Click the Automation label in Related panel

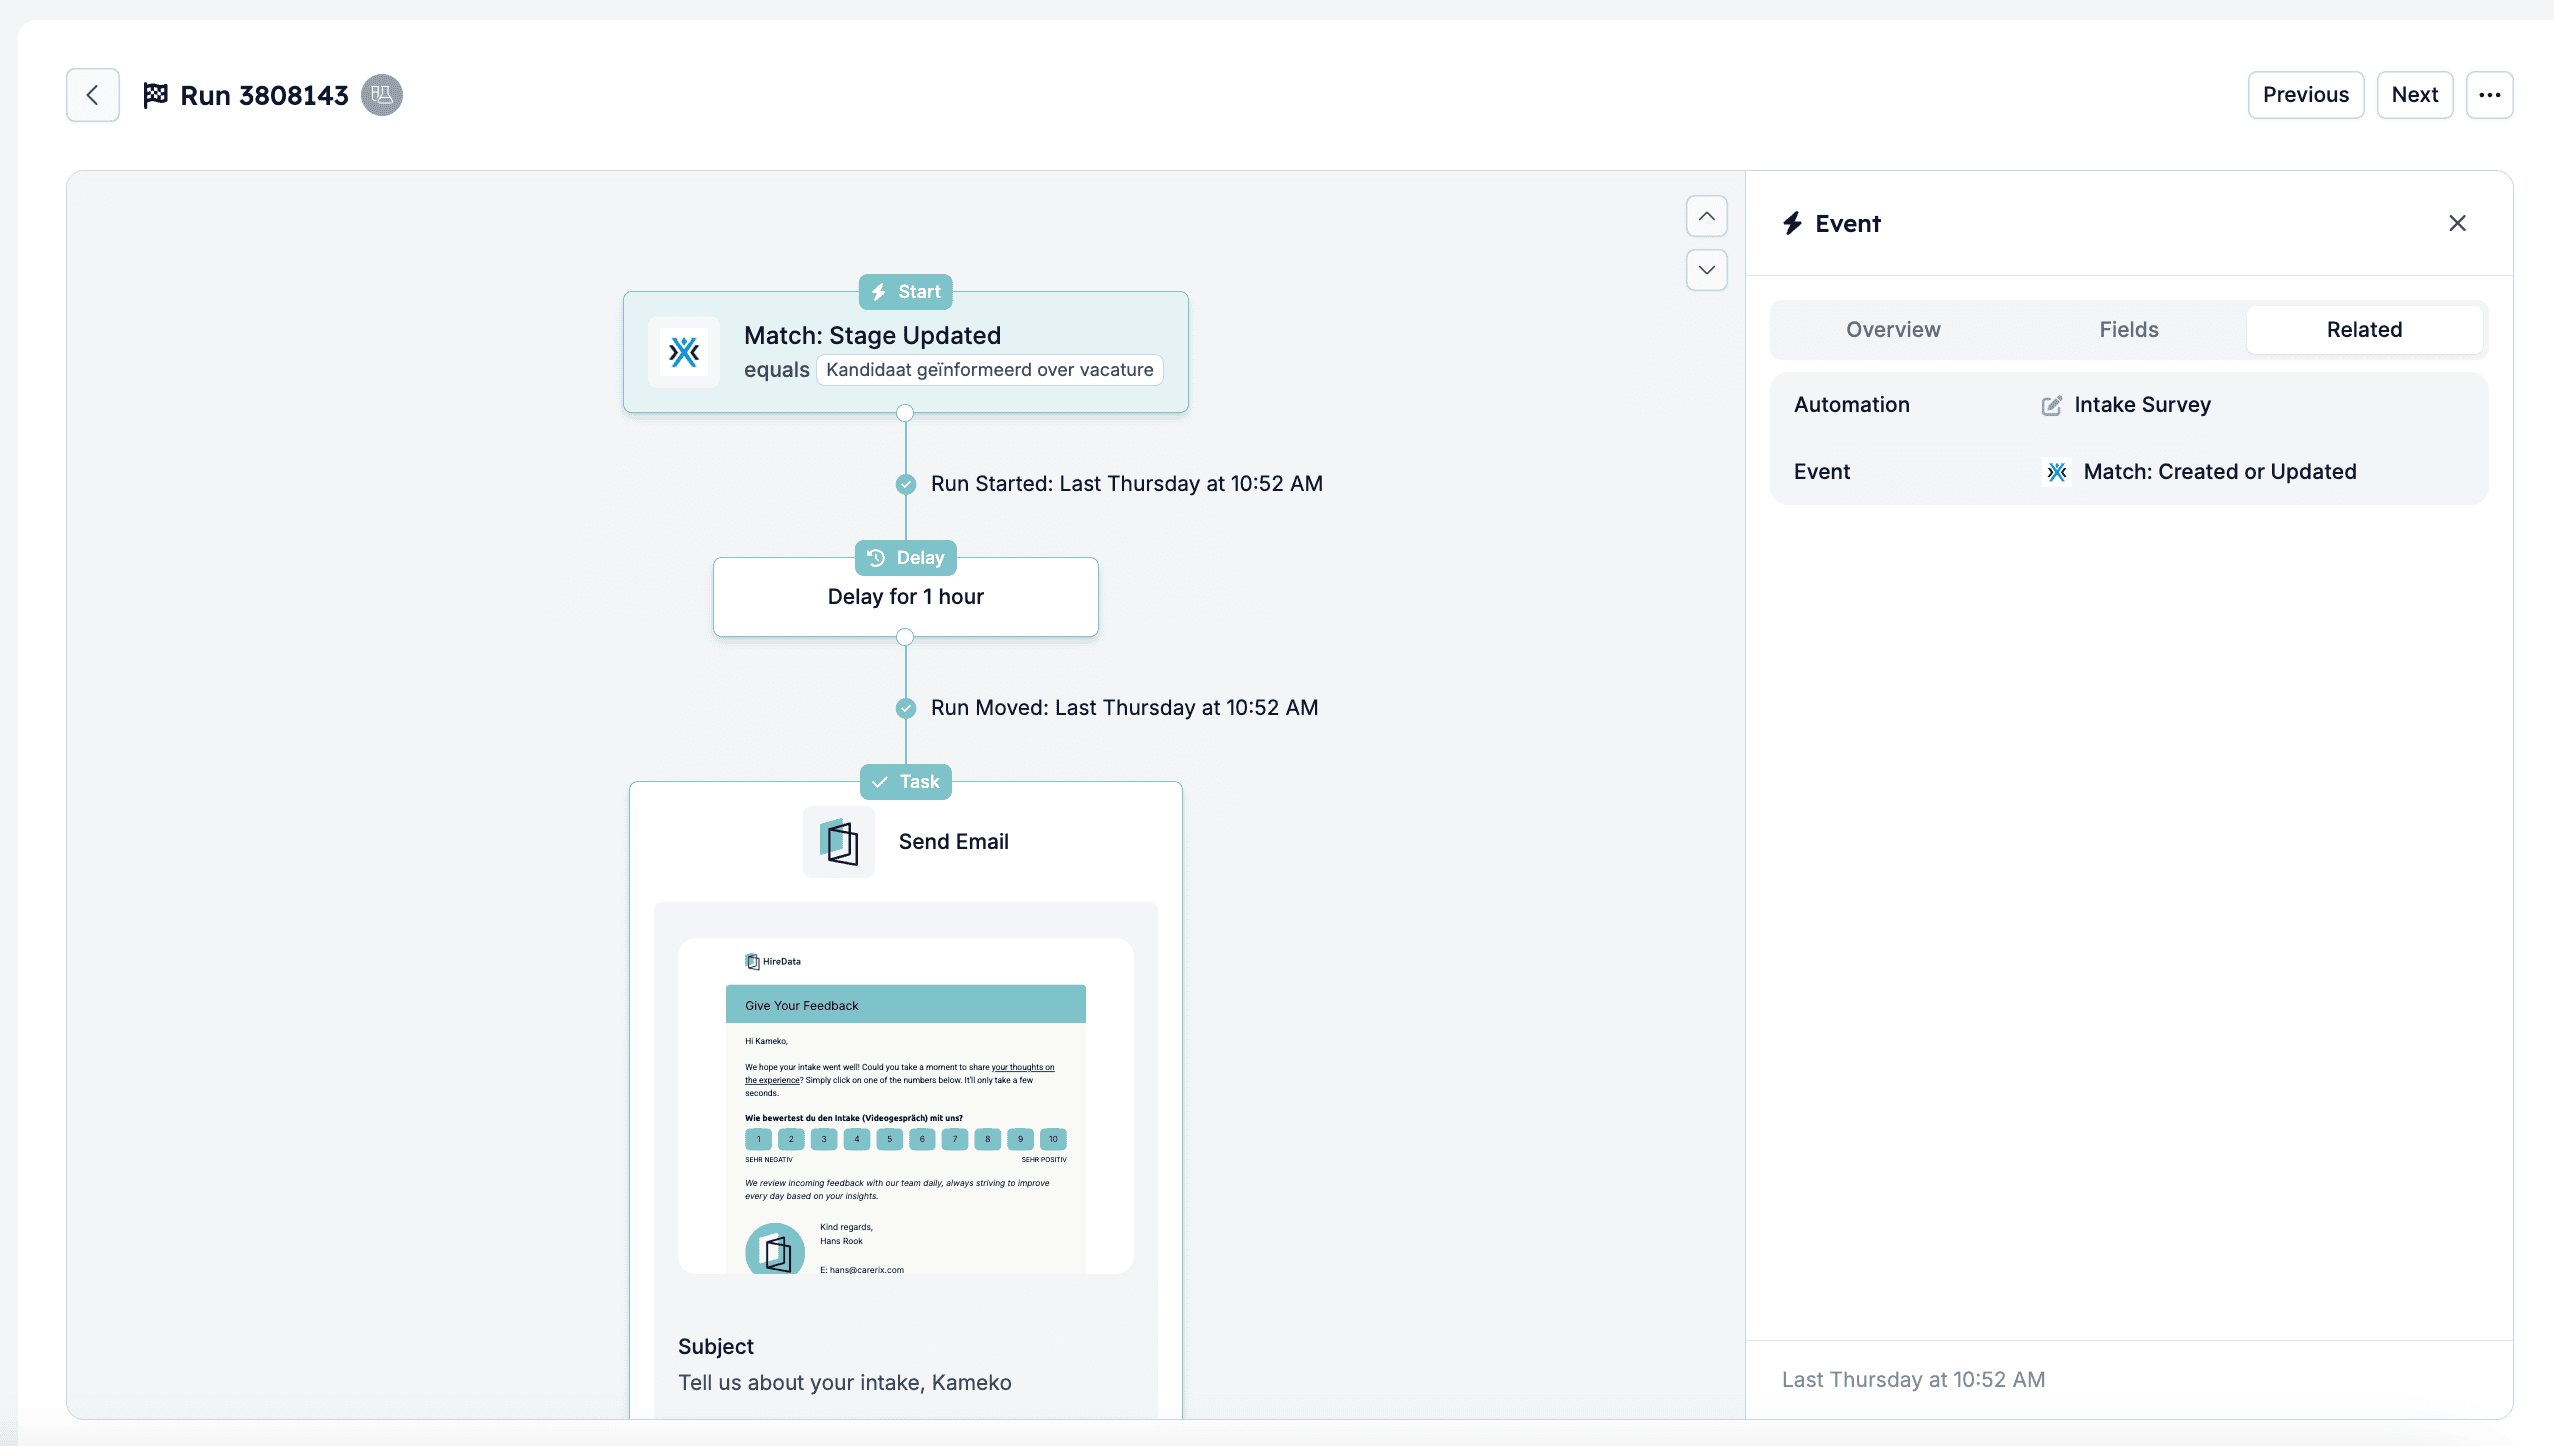(1851, 405)
